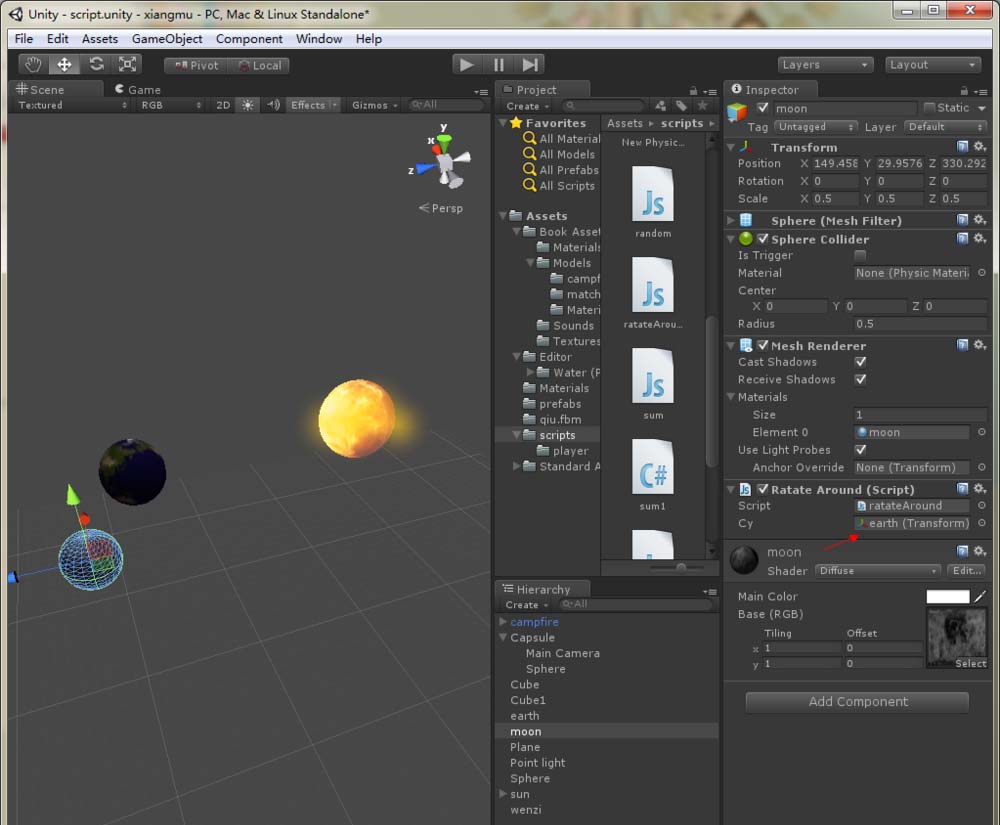This screenshot has width=1000, height=825.
Task: Open the Component menu
Action: click(249, 39)
